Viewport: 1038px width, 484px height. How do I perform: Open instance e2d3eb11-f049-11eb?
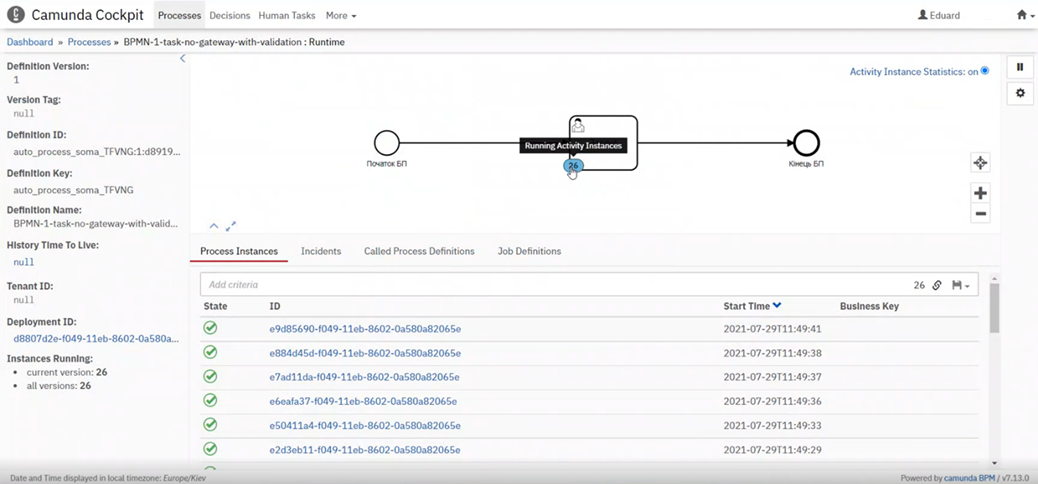(x=365, y=450)
